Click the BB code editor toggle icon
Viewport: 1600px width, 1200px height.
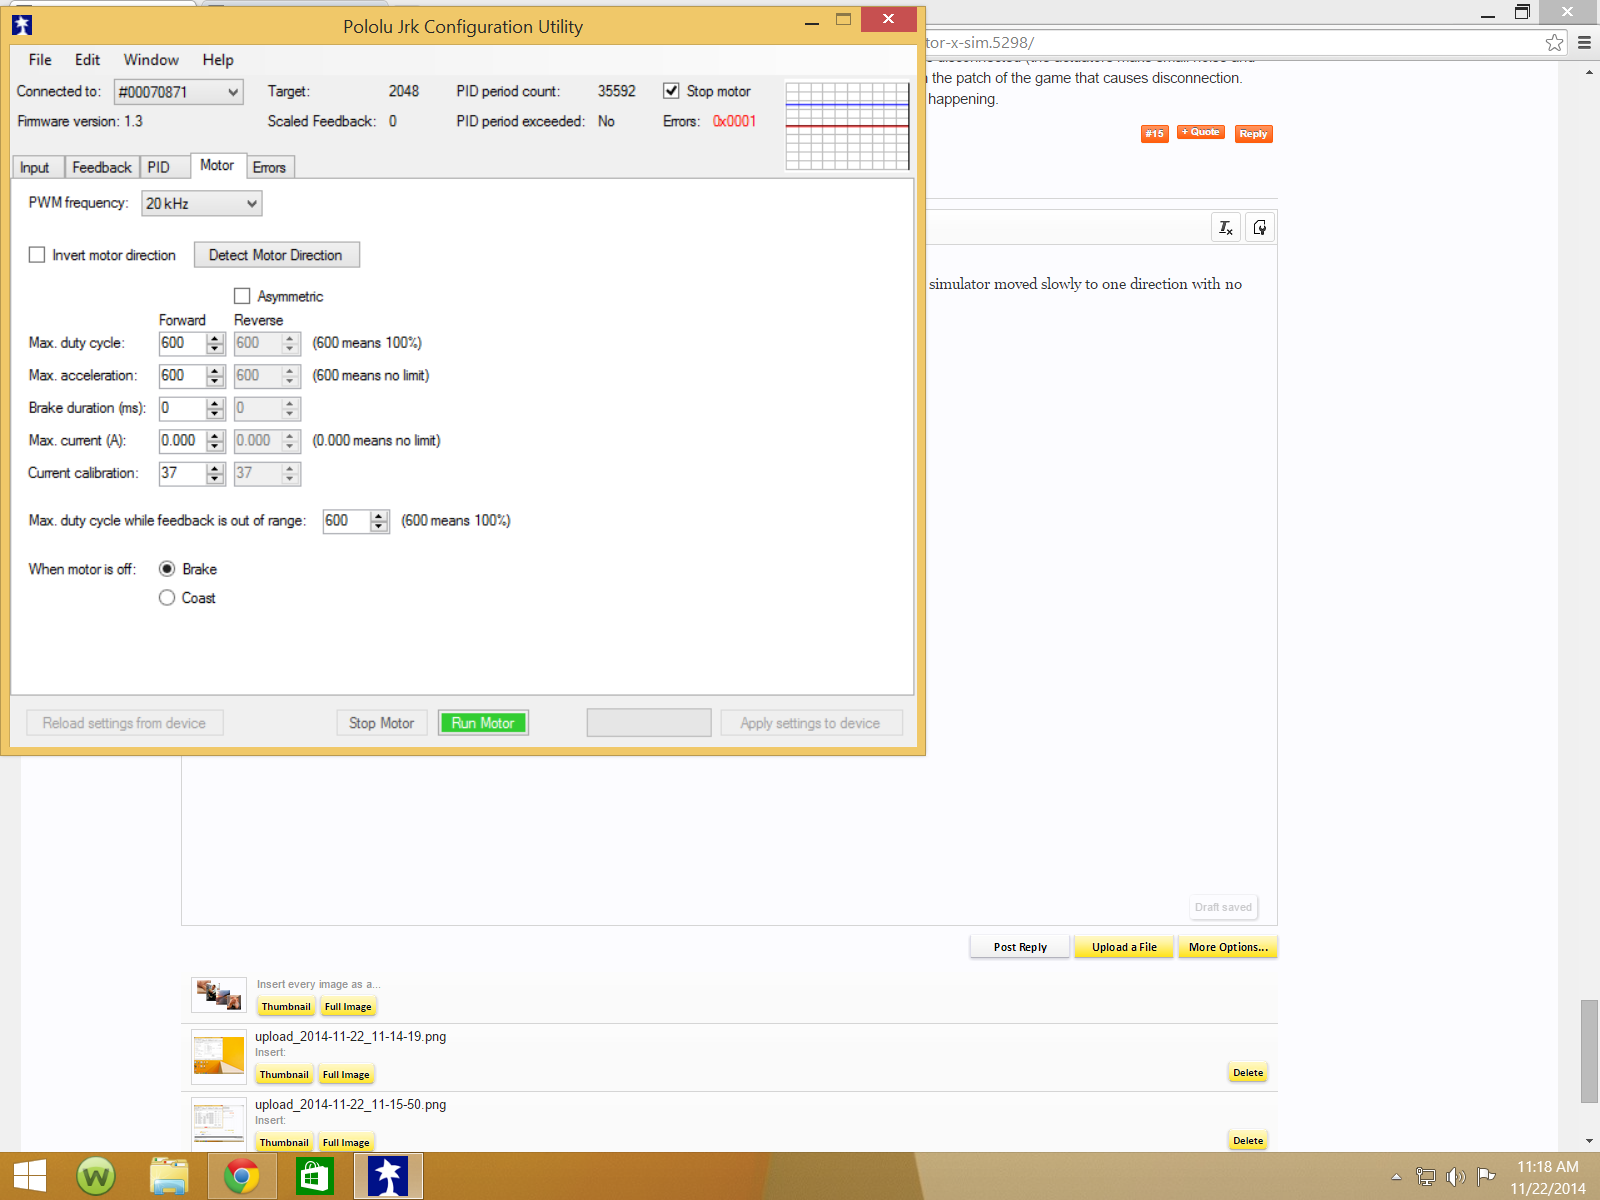(x=1260, y=228)
